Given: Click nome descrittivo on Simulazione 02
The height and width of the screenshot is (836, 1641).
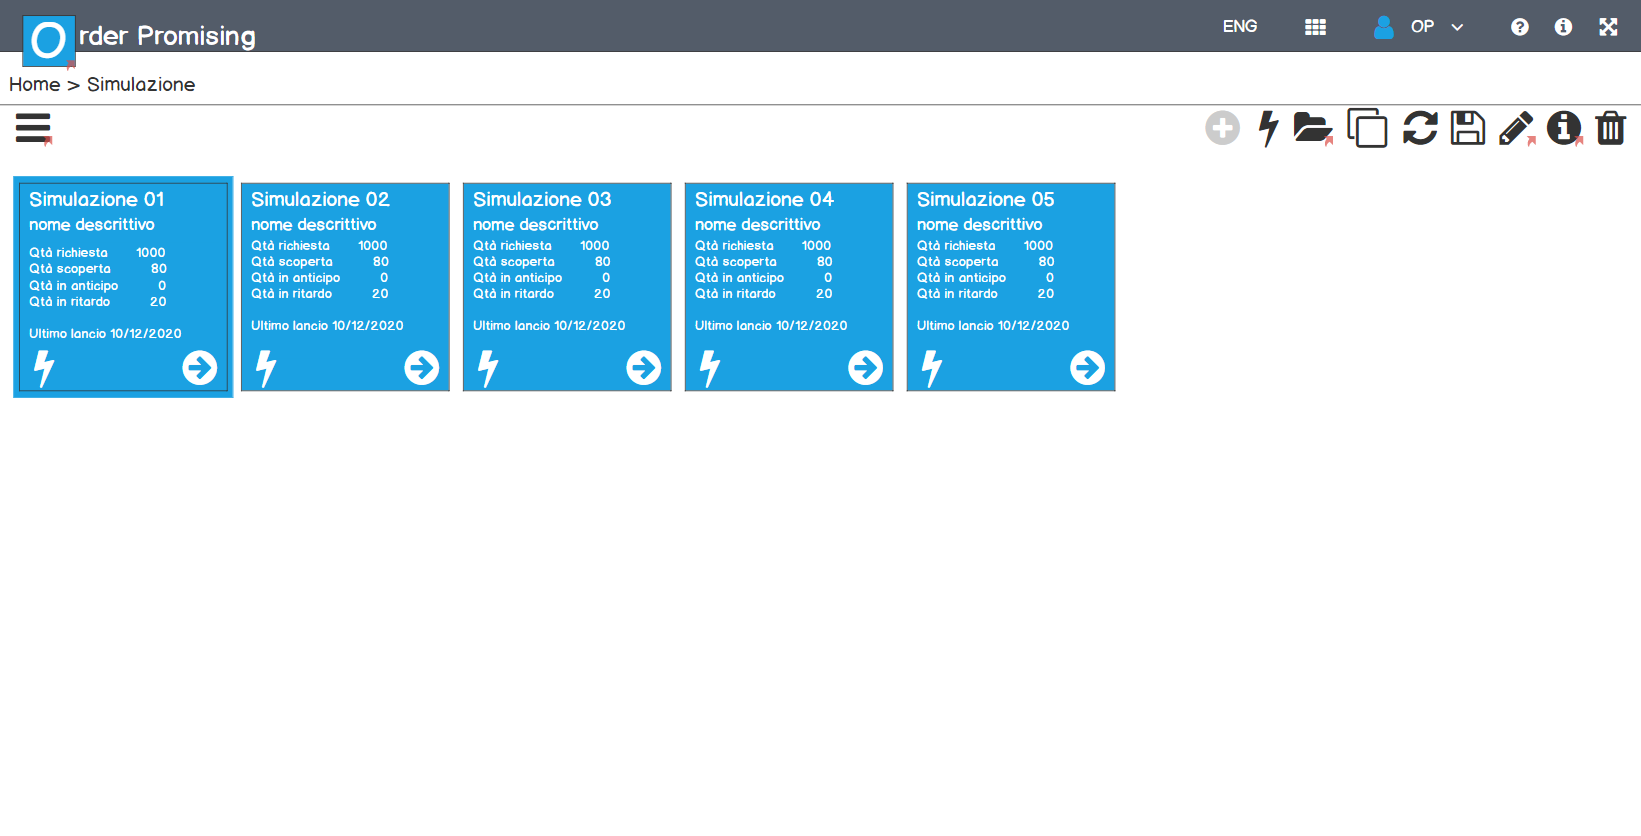Looking at the screenshot, I should [314, 225].
